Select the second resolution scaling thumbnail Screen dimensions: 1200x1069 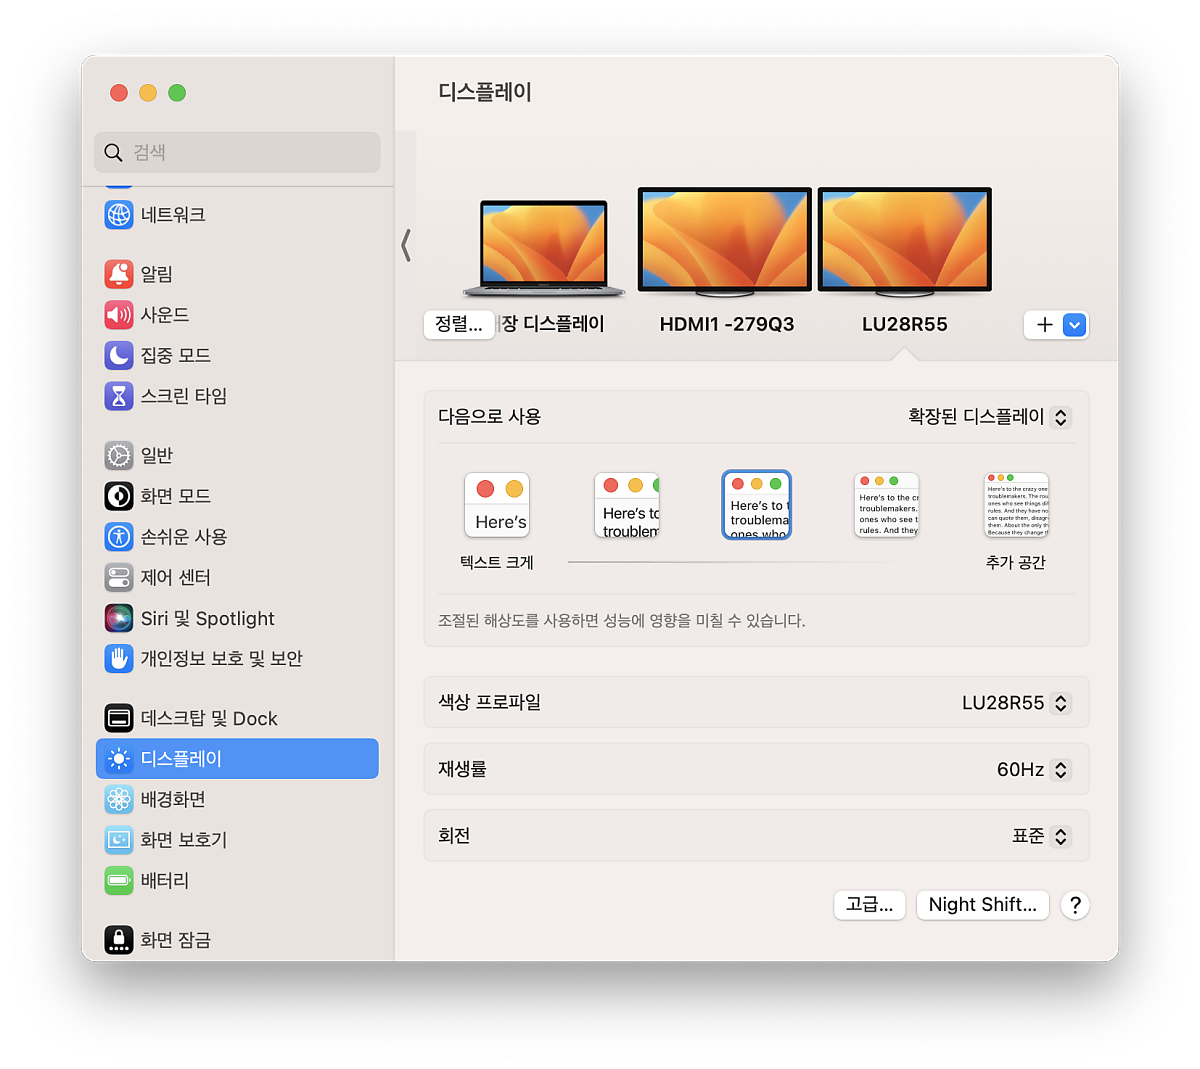click(627, 505)
